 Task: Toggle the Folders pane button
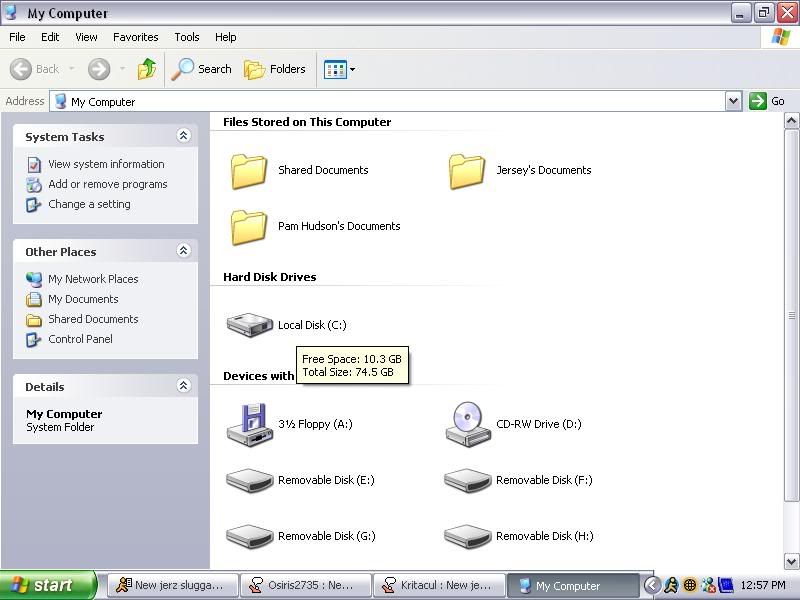tap(274, 69)
